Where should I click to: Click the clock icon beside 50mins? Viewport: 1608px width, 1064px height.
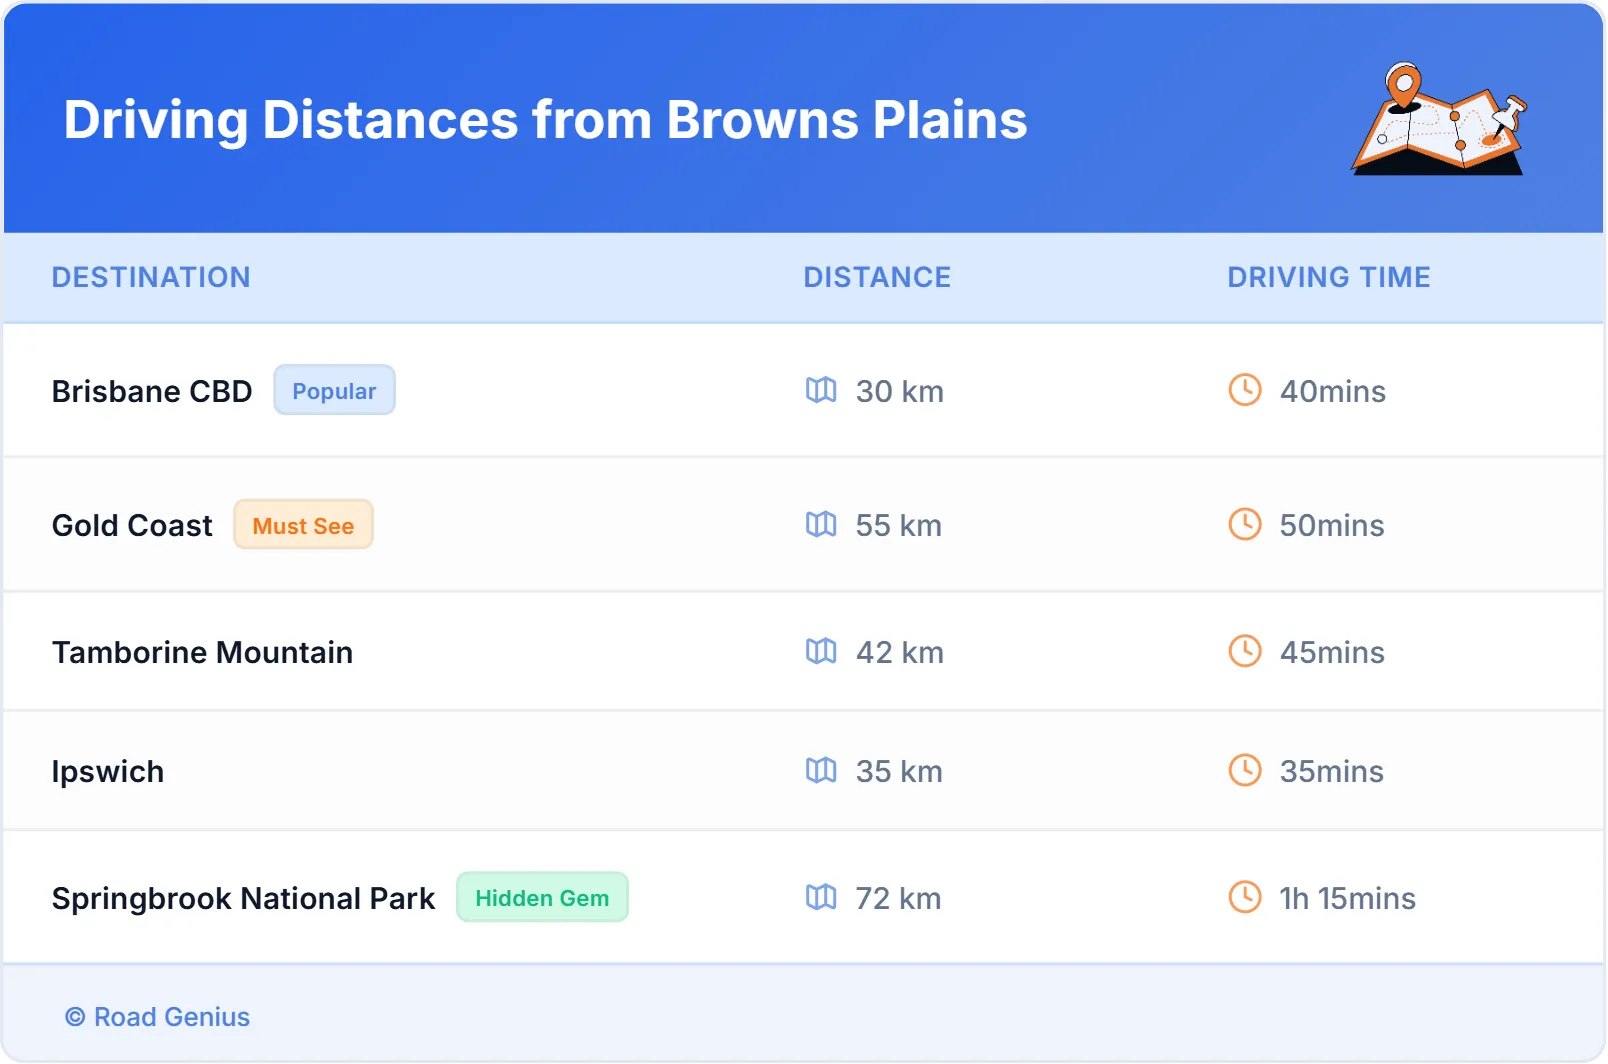click(1245, 524)
